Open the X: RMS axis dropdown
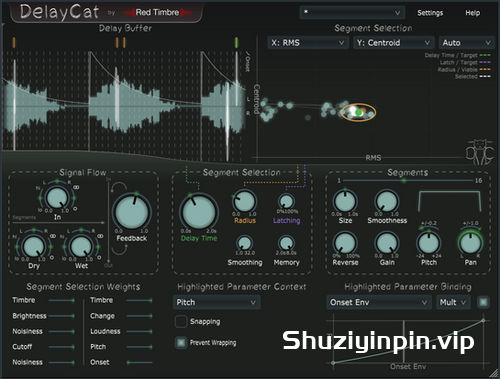This screenshot has width=500, height=379. (308, 43)
